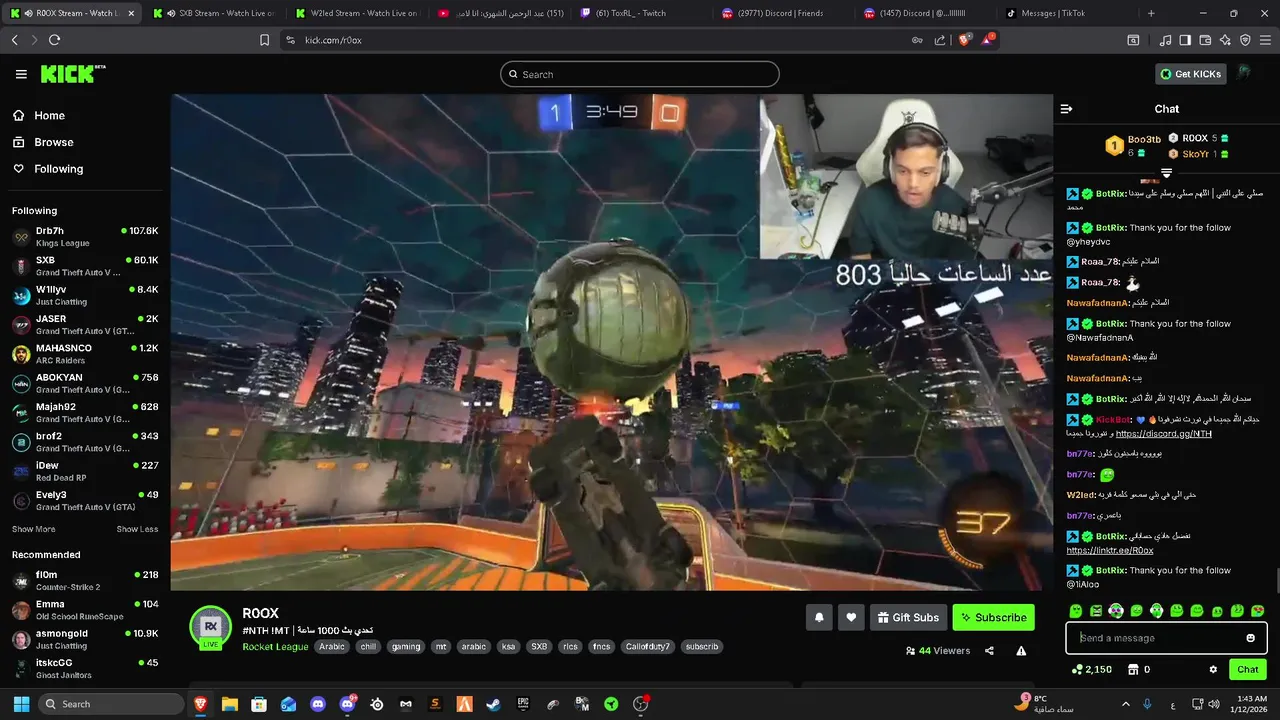
Task: Open the linktr.ee/R0ox link in chat
Action: (x=1110, y=550)
